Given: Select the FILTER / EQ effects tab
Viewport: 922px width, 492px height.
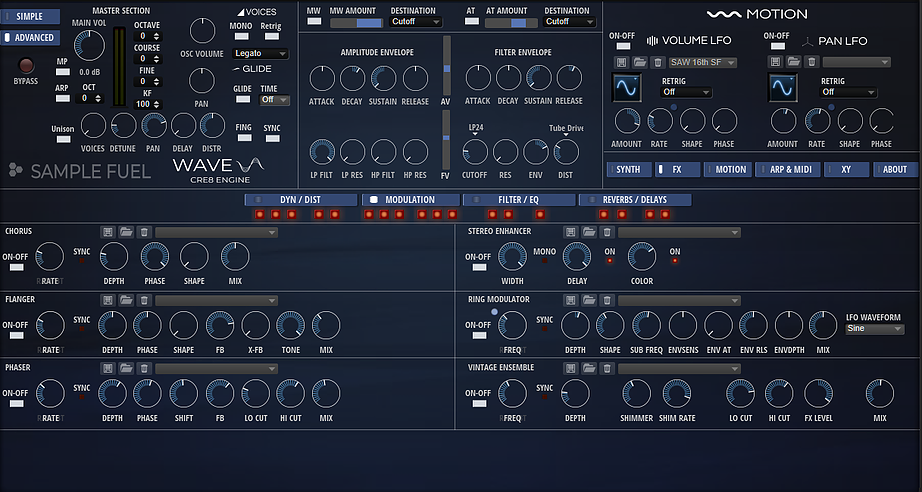Looking at the screenshot, I should coord(519,200).
